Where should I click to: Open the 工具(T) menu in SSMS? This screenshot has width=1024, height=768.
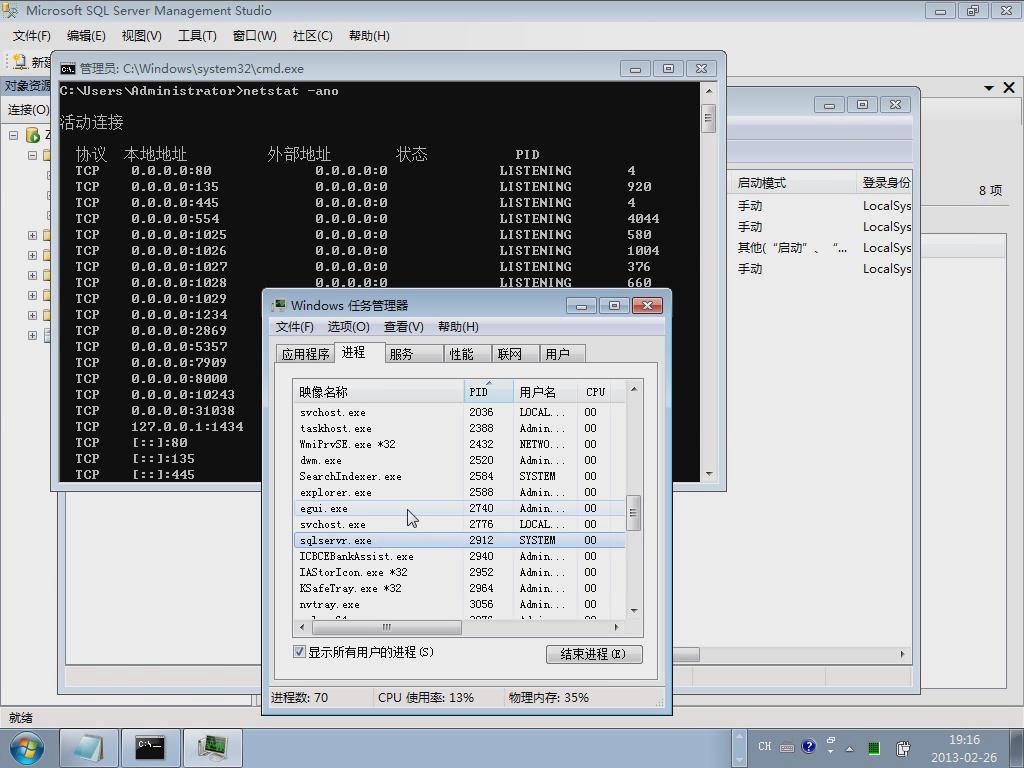click(x=197, y=36)
